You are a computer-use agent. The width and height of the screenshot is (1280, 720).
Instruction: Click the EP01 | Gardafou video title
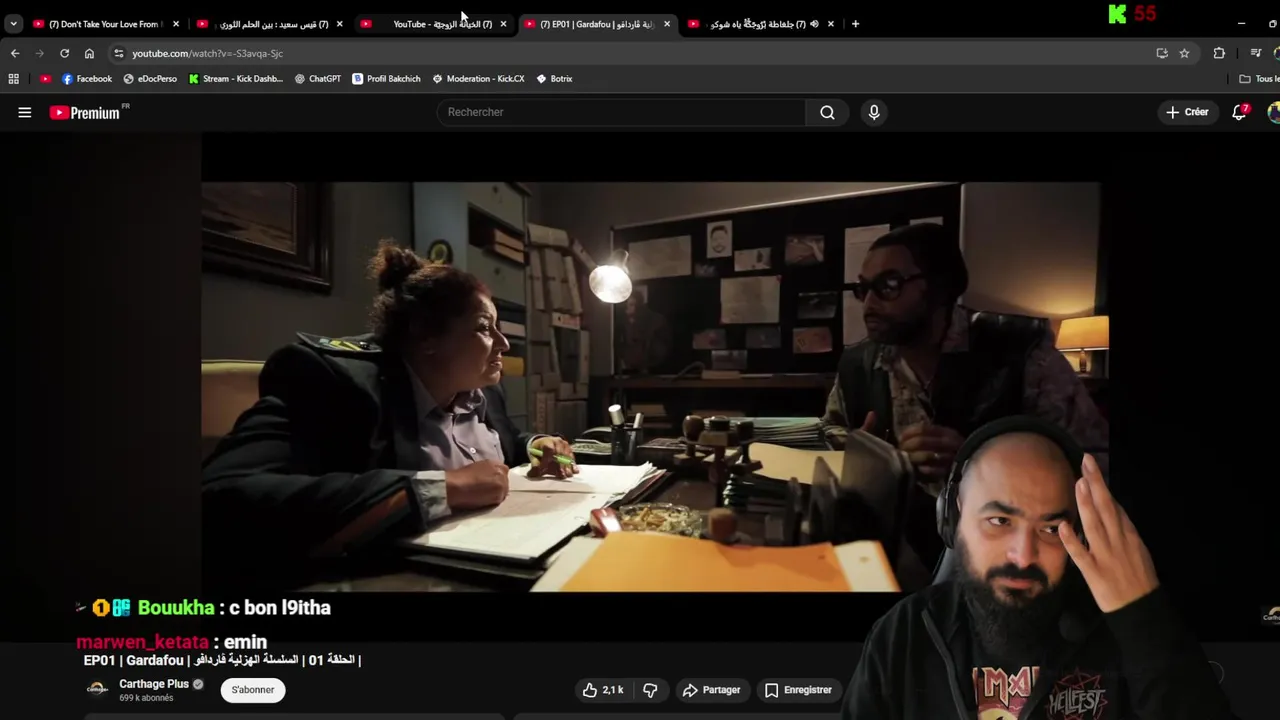[x=222, y=660]
